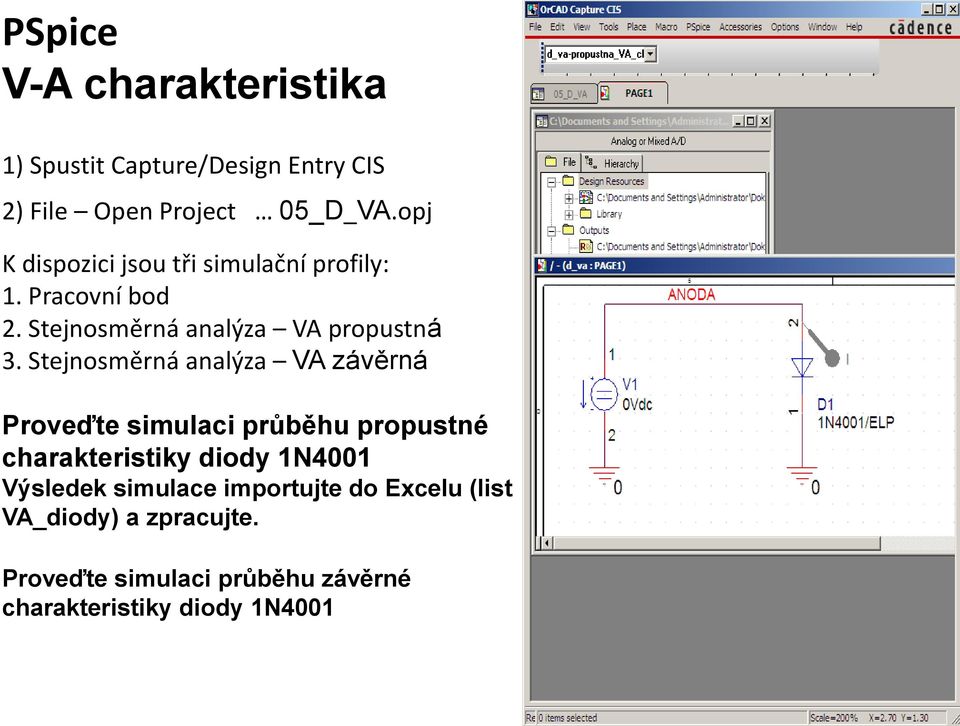Click the Outputs folder icon

click(x=569, y=230)
